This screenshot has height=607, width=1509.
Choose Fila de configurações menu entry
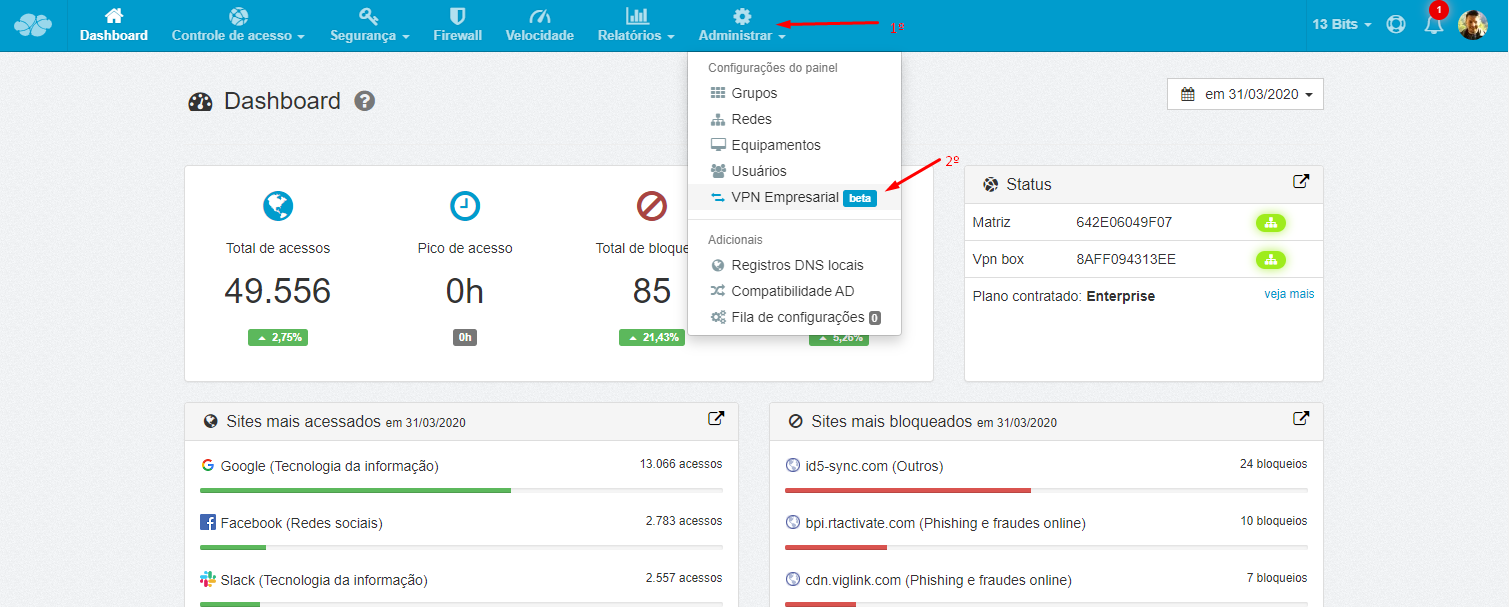(x=794, y=317)
